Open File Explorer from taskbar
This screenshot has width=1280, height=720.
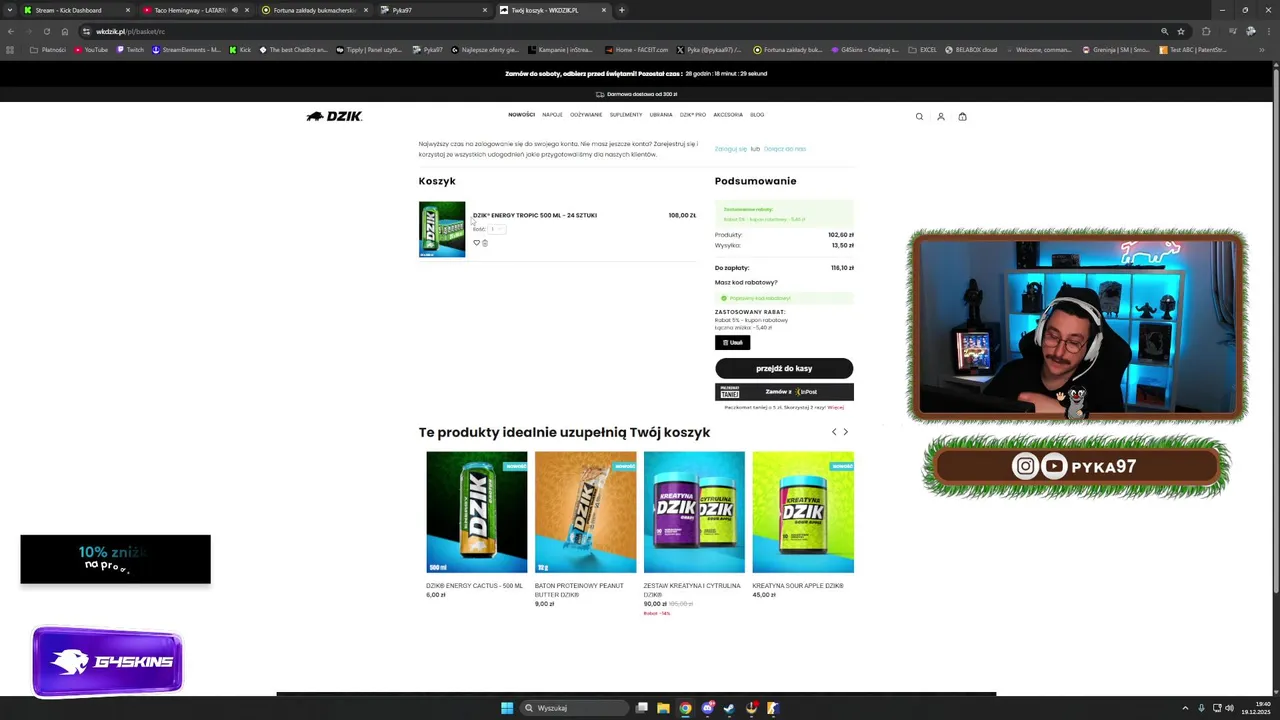pyautogui.click(x=663, y=708)
